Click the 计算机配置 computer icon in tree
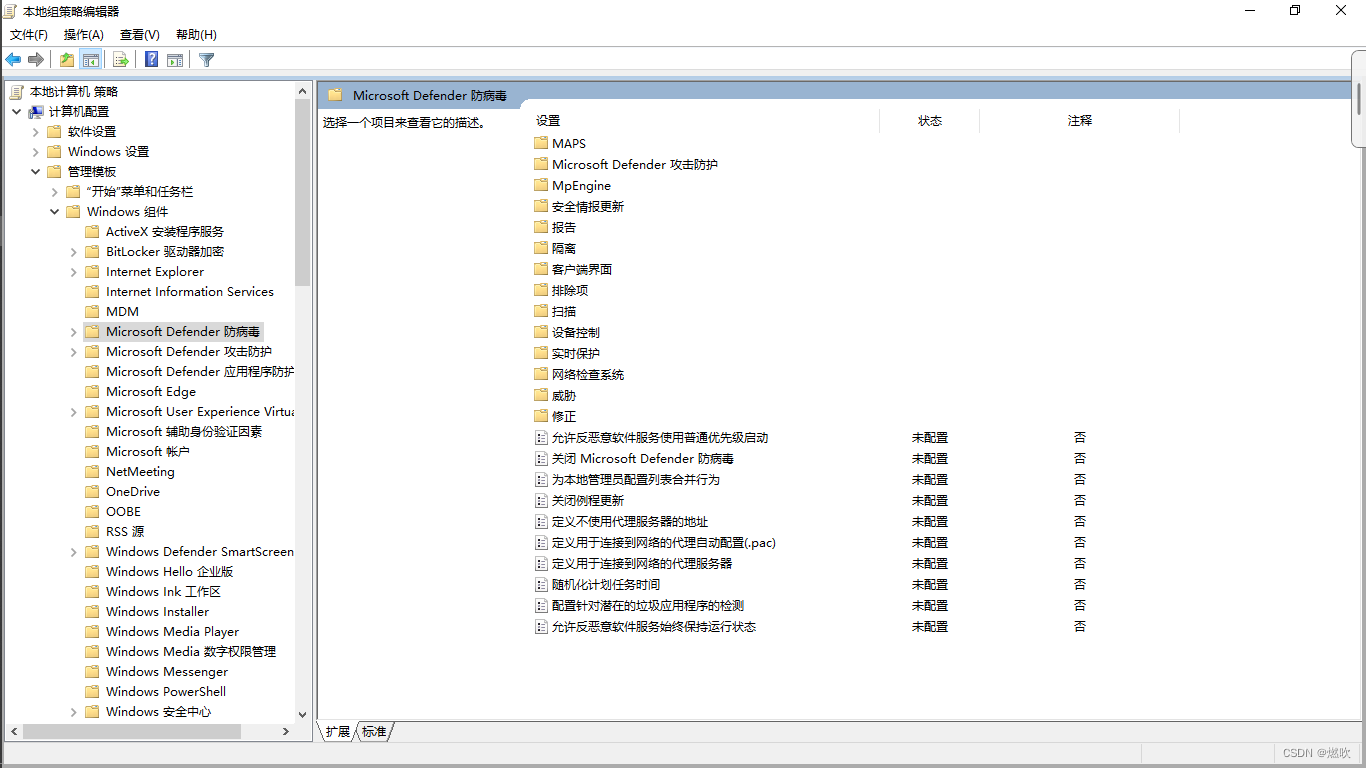The image size is (1366, 768). coord(36,111)
